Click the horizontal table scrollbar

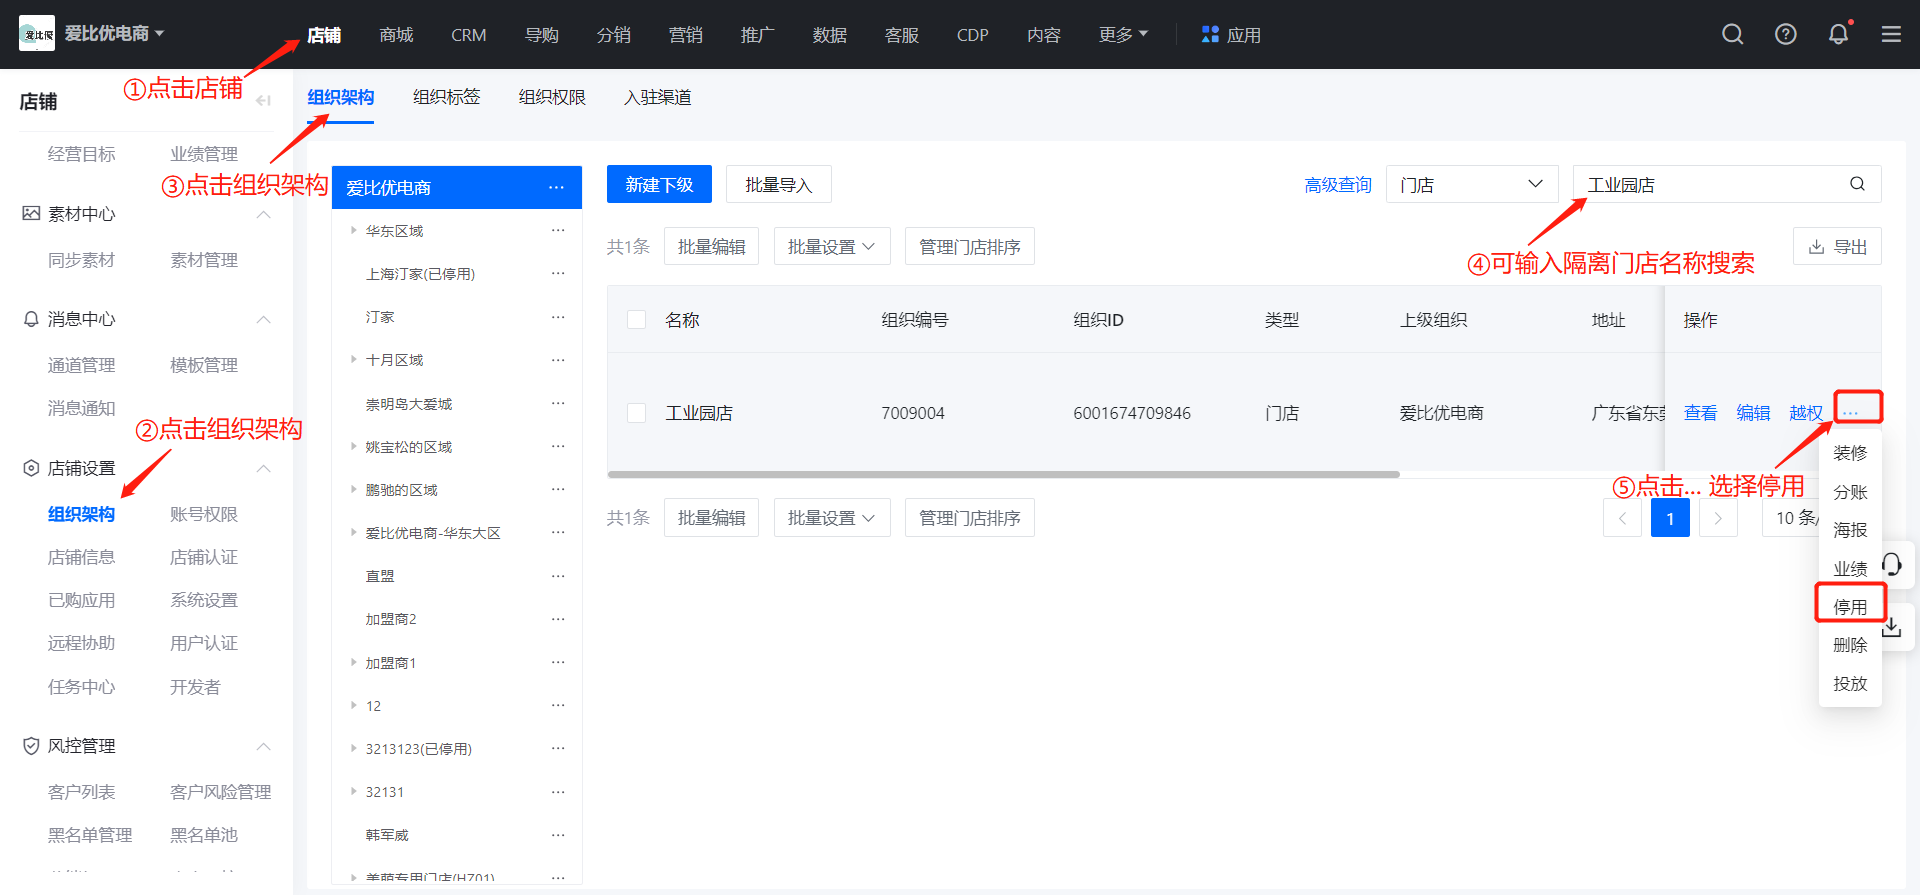pyautogui.click(x=1003, y=474)
